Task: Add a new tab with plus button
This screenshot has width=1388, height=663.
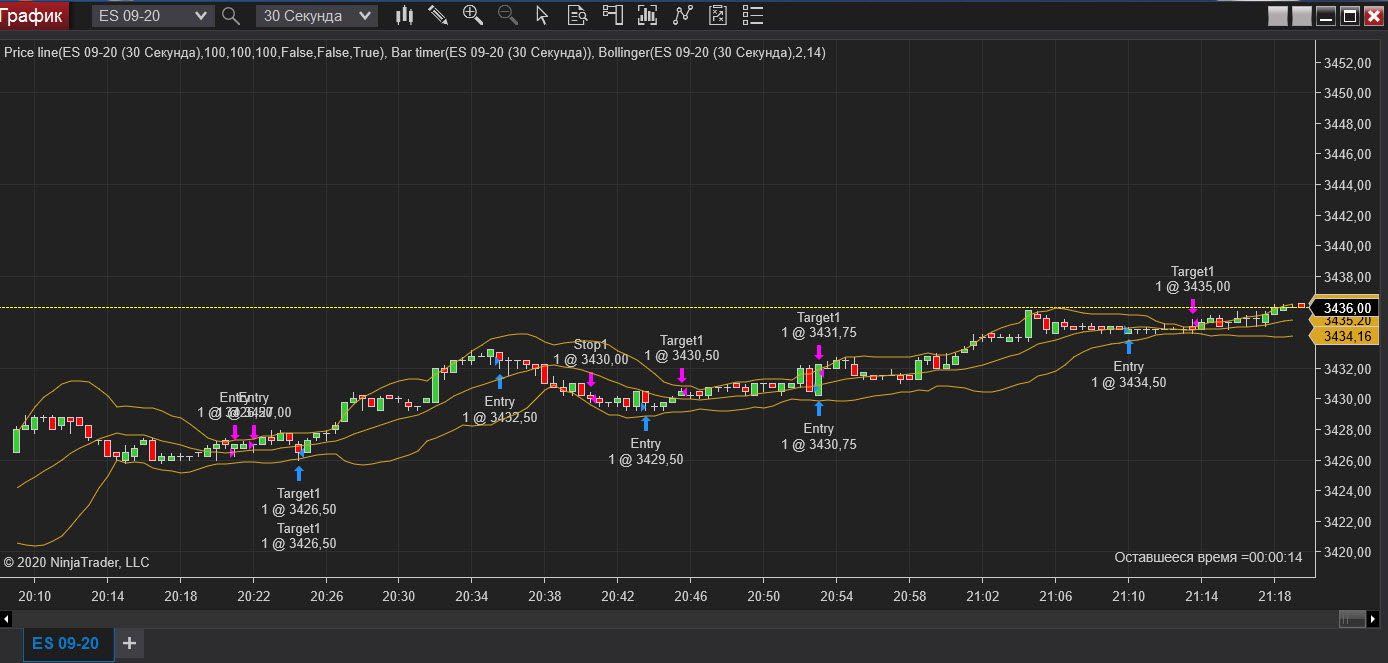Action: pyautogui.click(x=130, y=643)
